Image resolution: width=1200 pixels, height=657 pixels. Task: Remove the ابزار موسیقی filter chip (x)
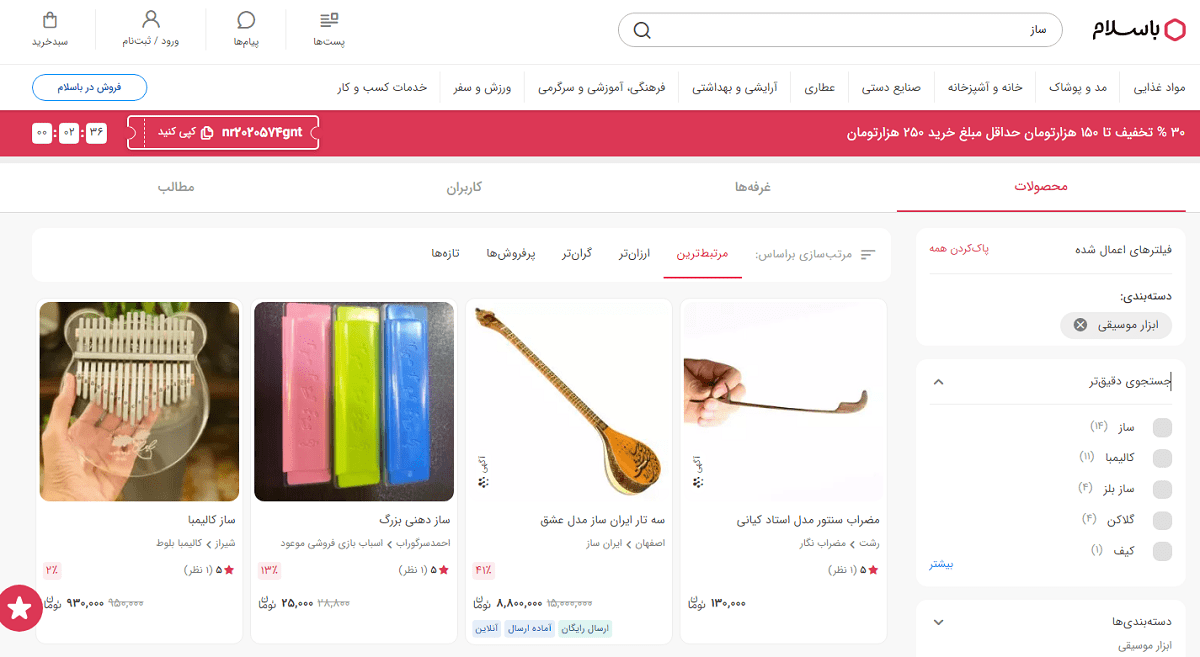[1080, 325]
